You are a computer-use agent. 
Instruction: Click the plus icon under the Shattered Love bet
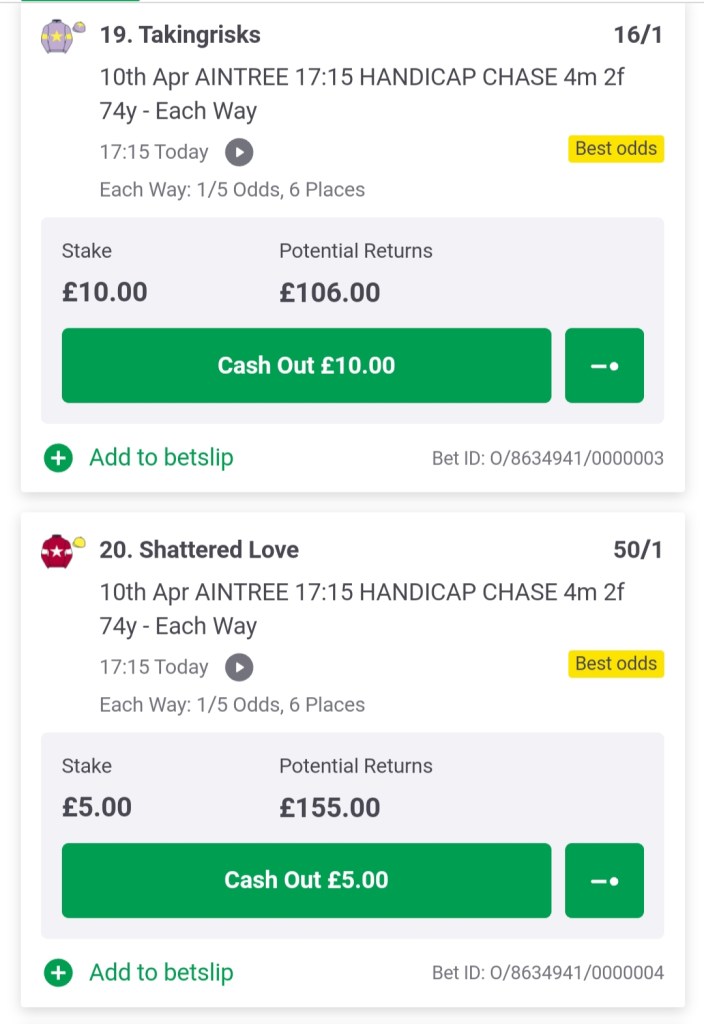tap(59, 973)
